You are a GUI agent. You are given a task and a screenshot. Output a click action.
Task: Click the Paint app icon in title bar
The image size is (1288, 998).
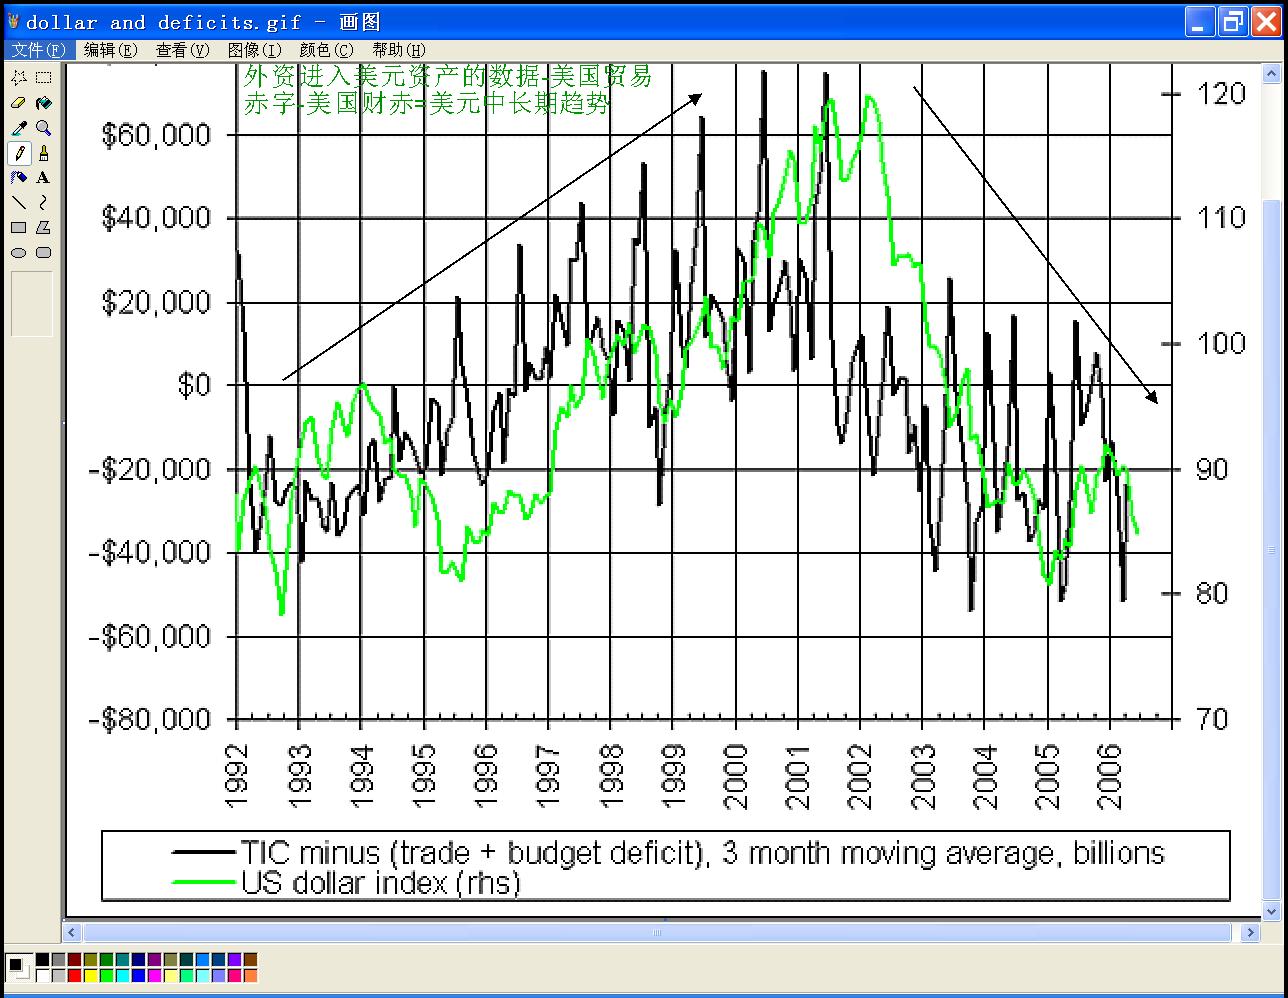[x=13, y=22]
